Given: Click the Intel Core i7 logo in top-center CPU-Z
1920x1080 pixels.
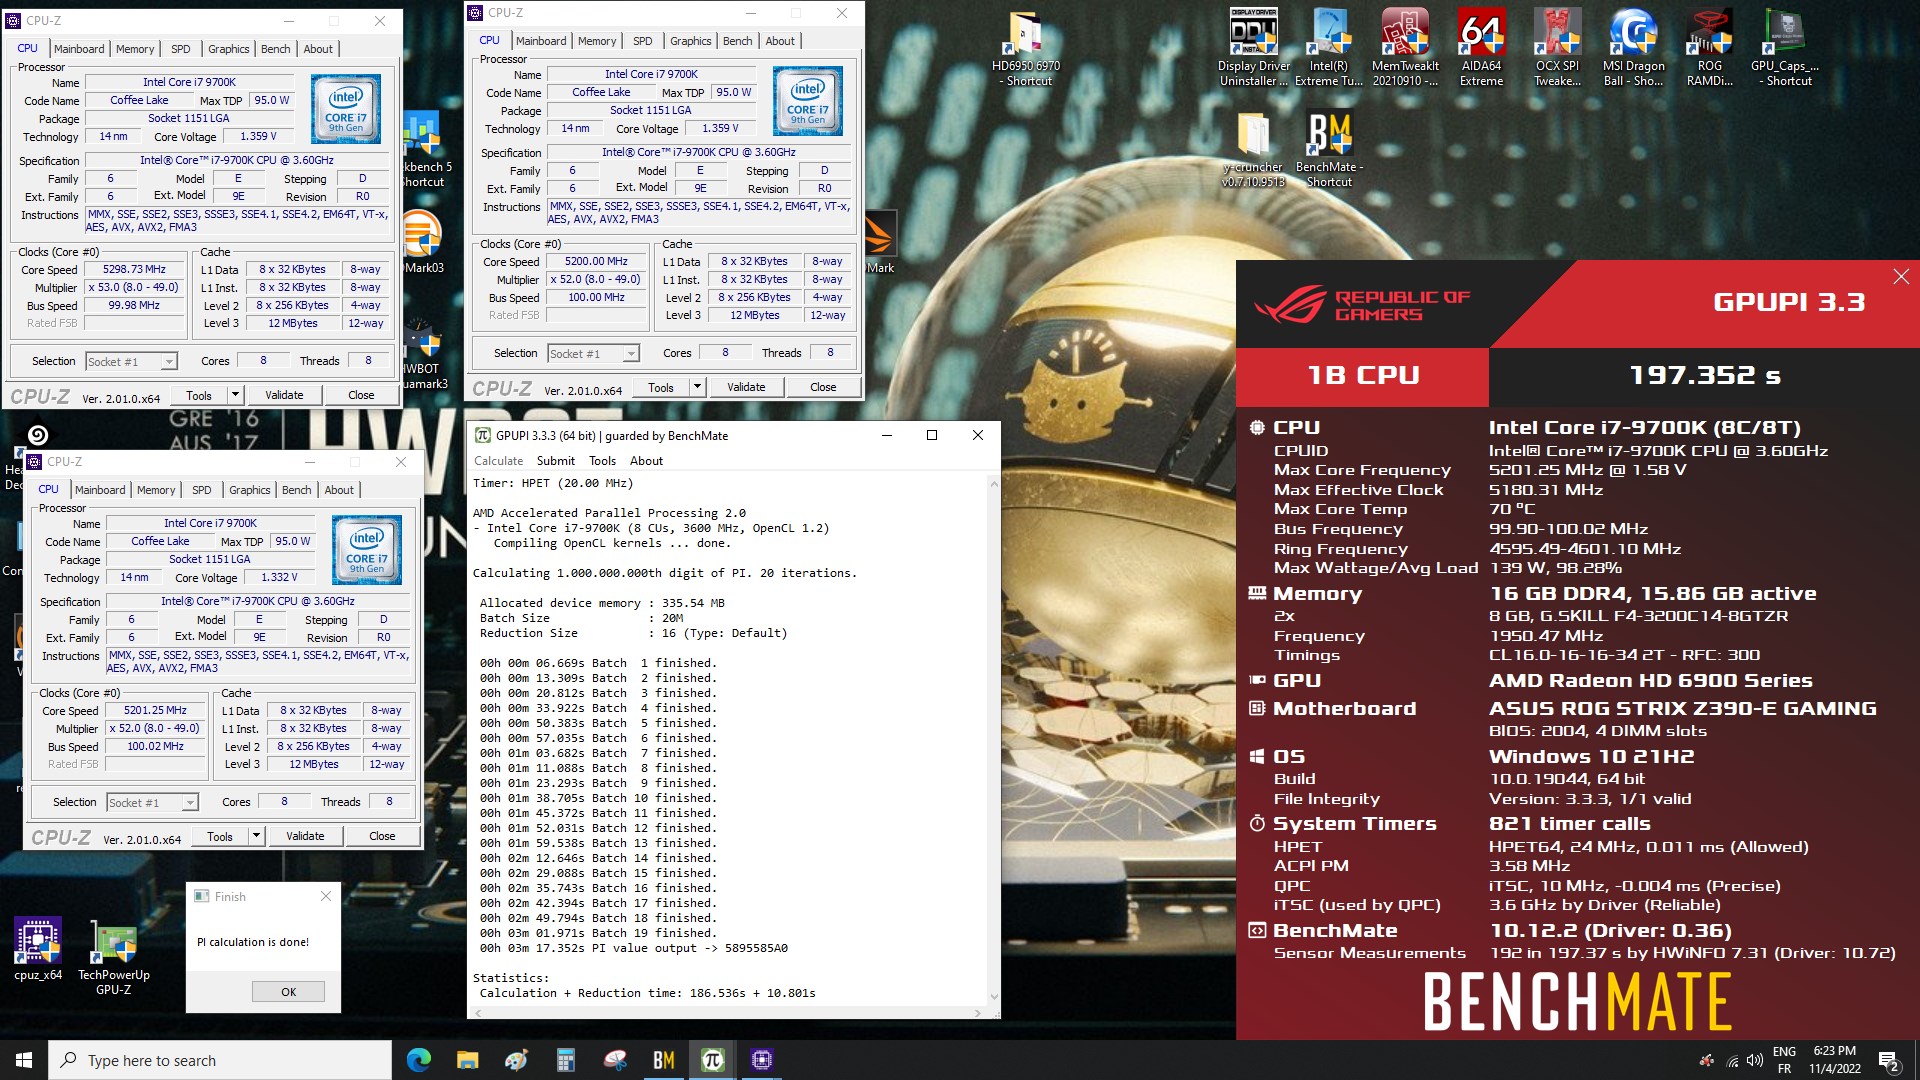Looking at the screenshot, I should [808, 101].
